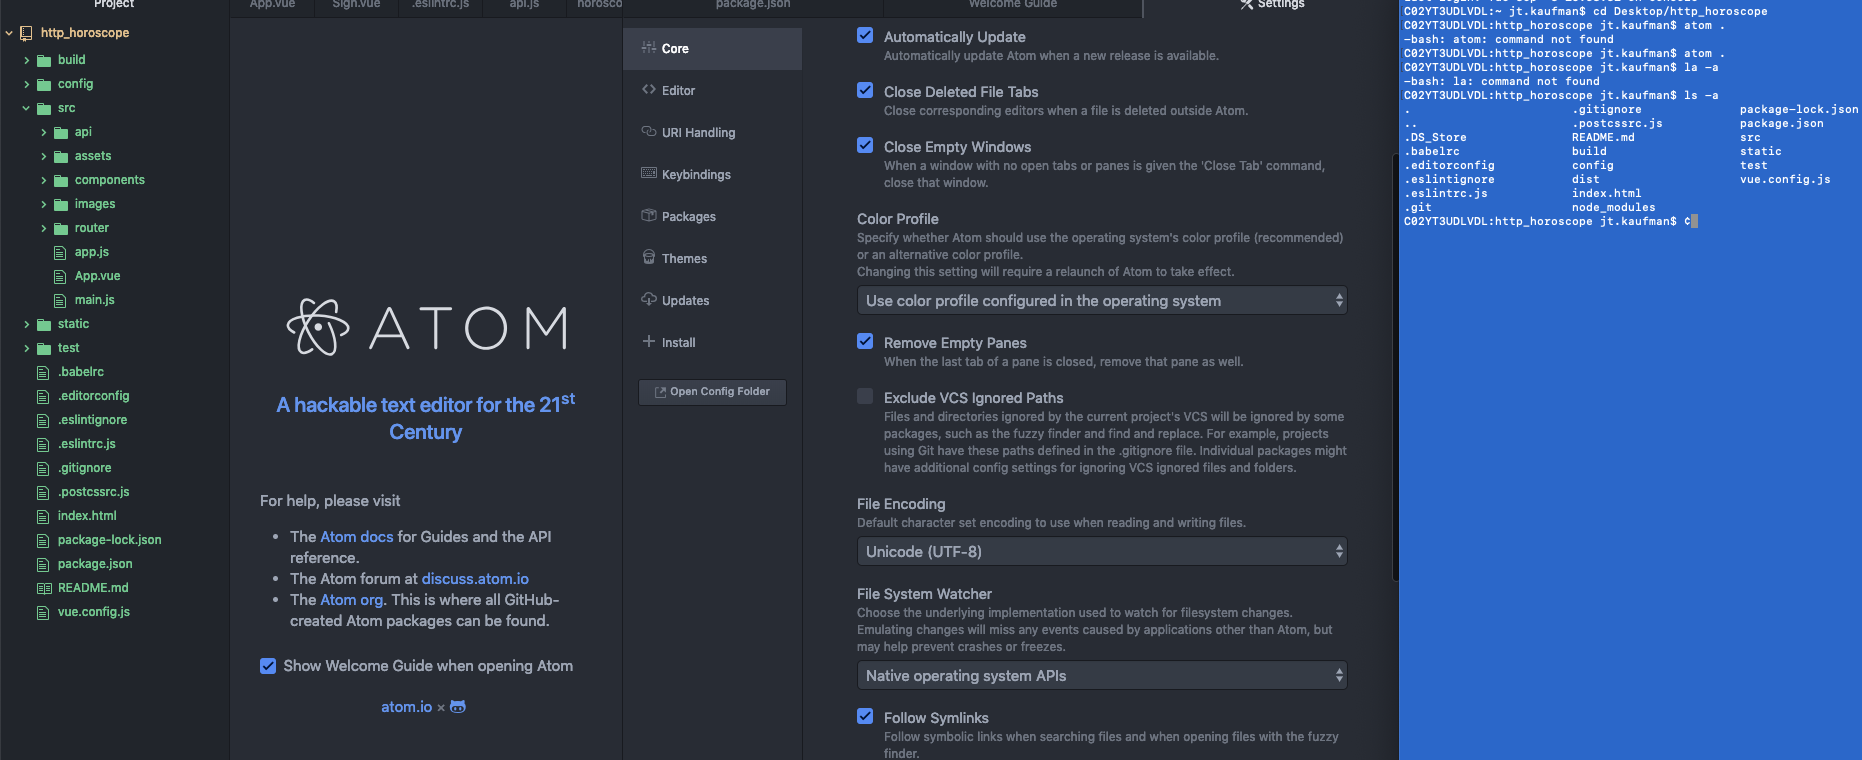The image size is (1862, 760).
Task: Click the package.json file icon
Action: coord(43,565)
